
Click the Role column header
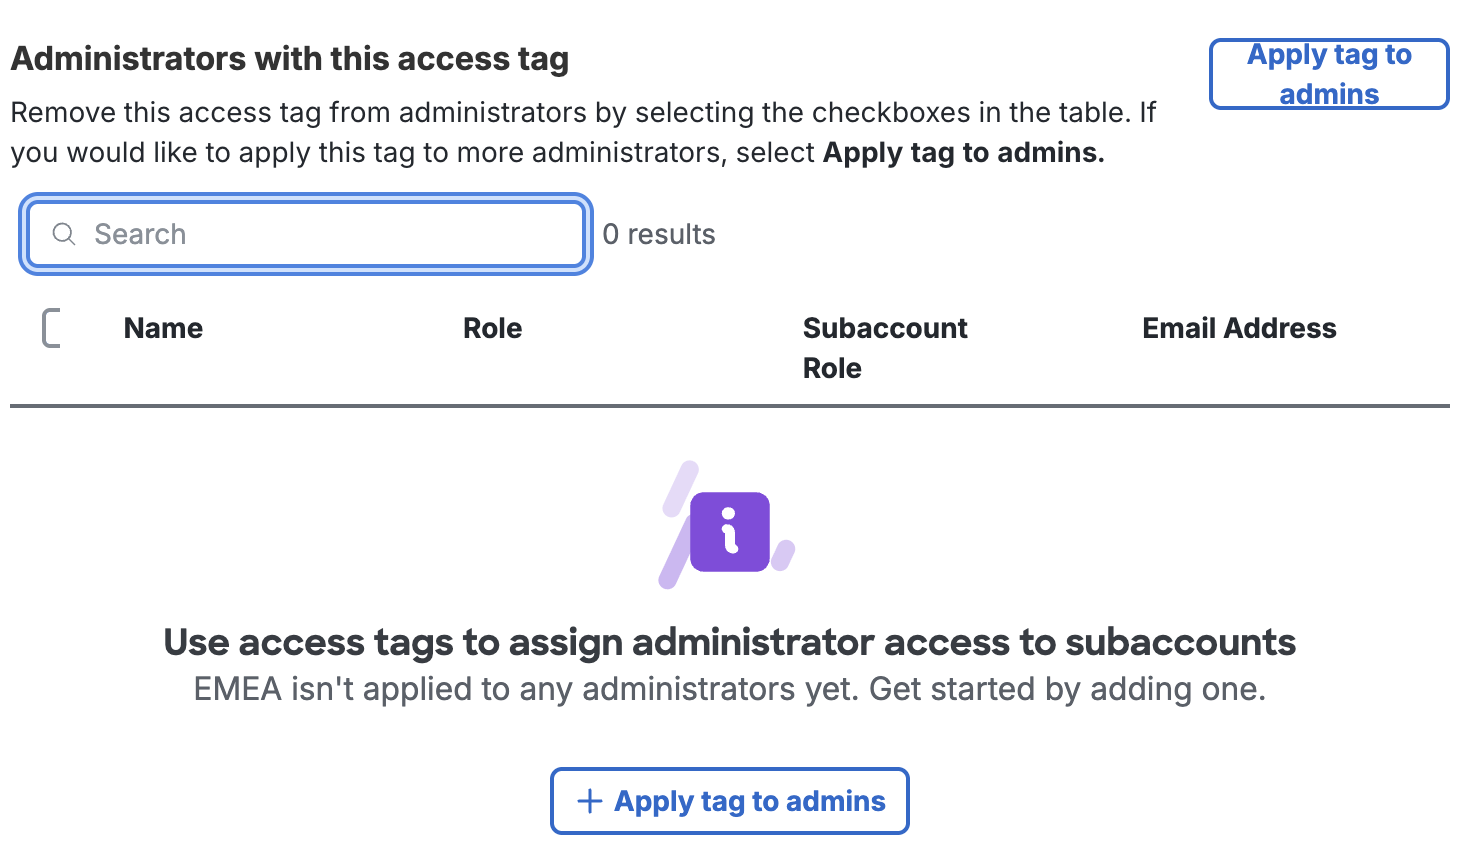click(x=492, y=328)
